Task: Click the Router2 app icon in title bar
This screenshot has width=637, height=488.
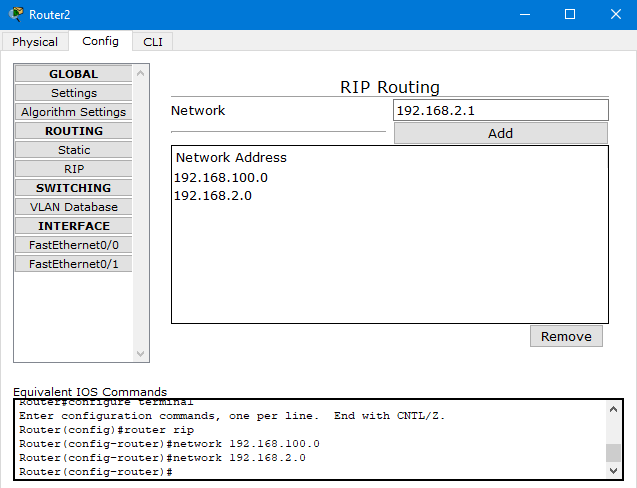Action: tap(16, 14)
